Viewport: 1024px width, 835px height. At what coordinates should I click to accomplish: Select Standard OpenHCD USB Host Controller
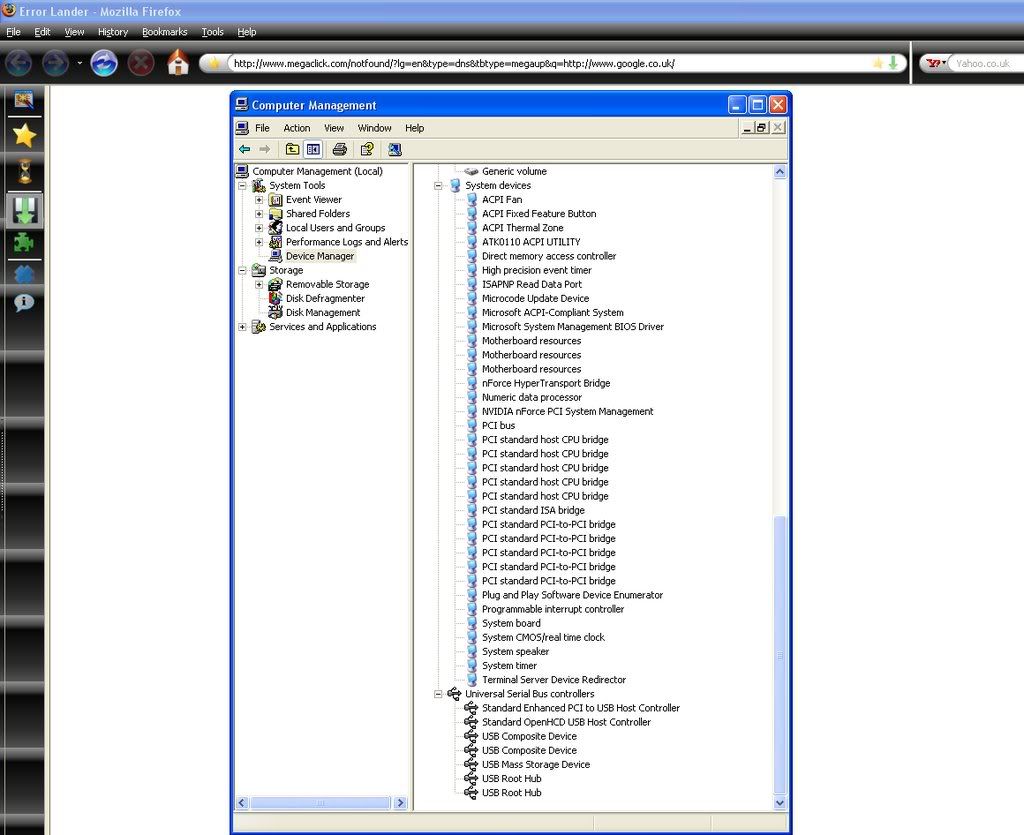point(566,722)
